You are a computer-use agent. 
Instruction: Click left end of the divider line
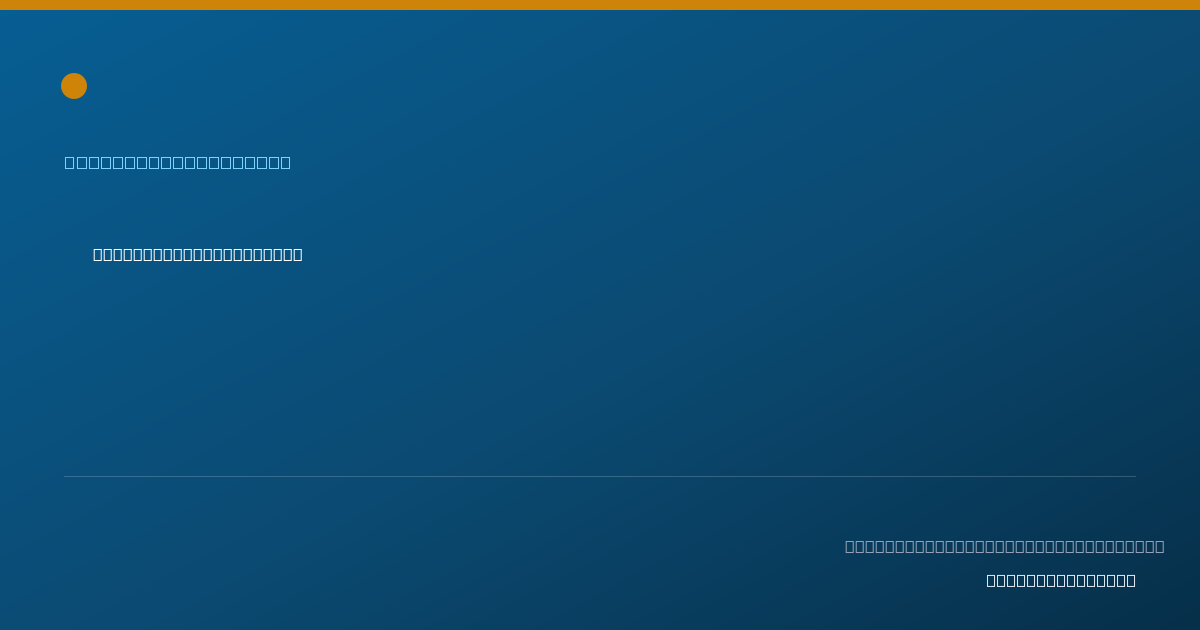click(x=66, y=476)
